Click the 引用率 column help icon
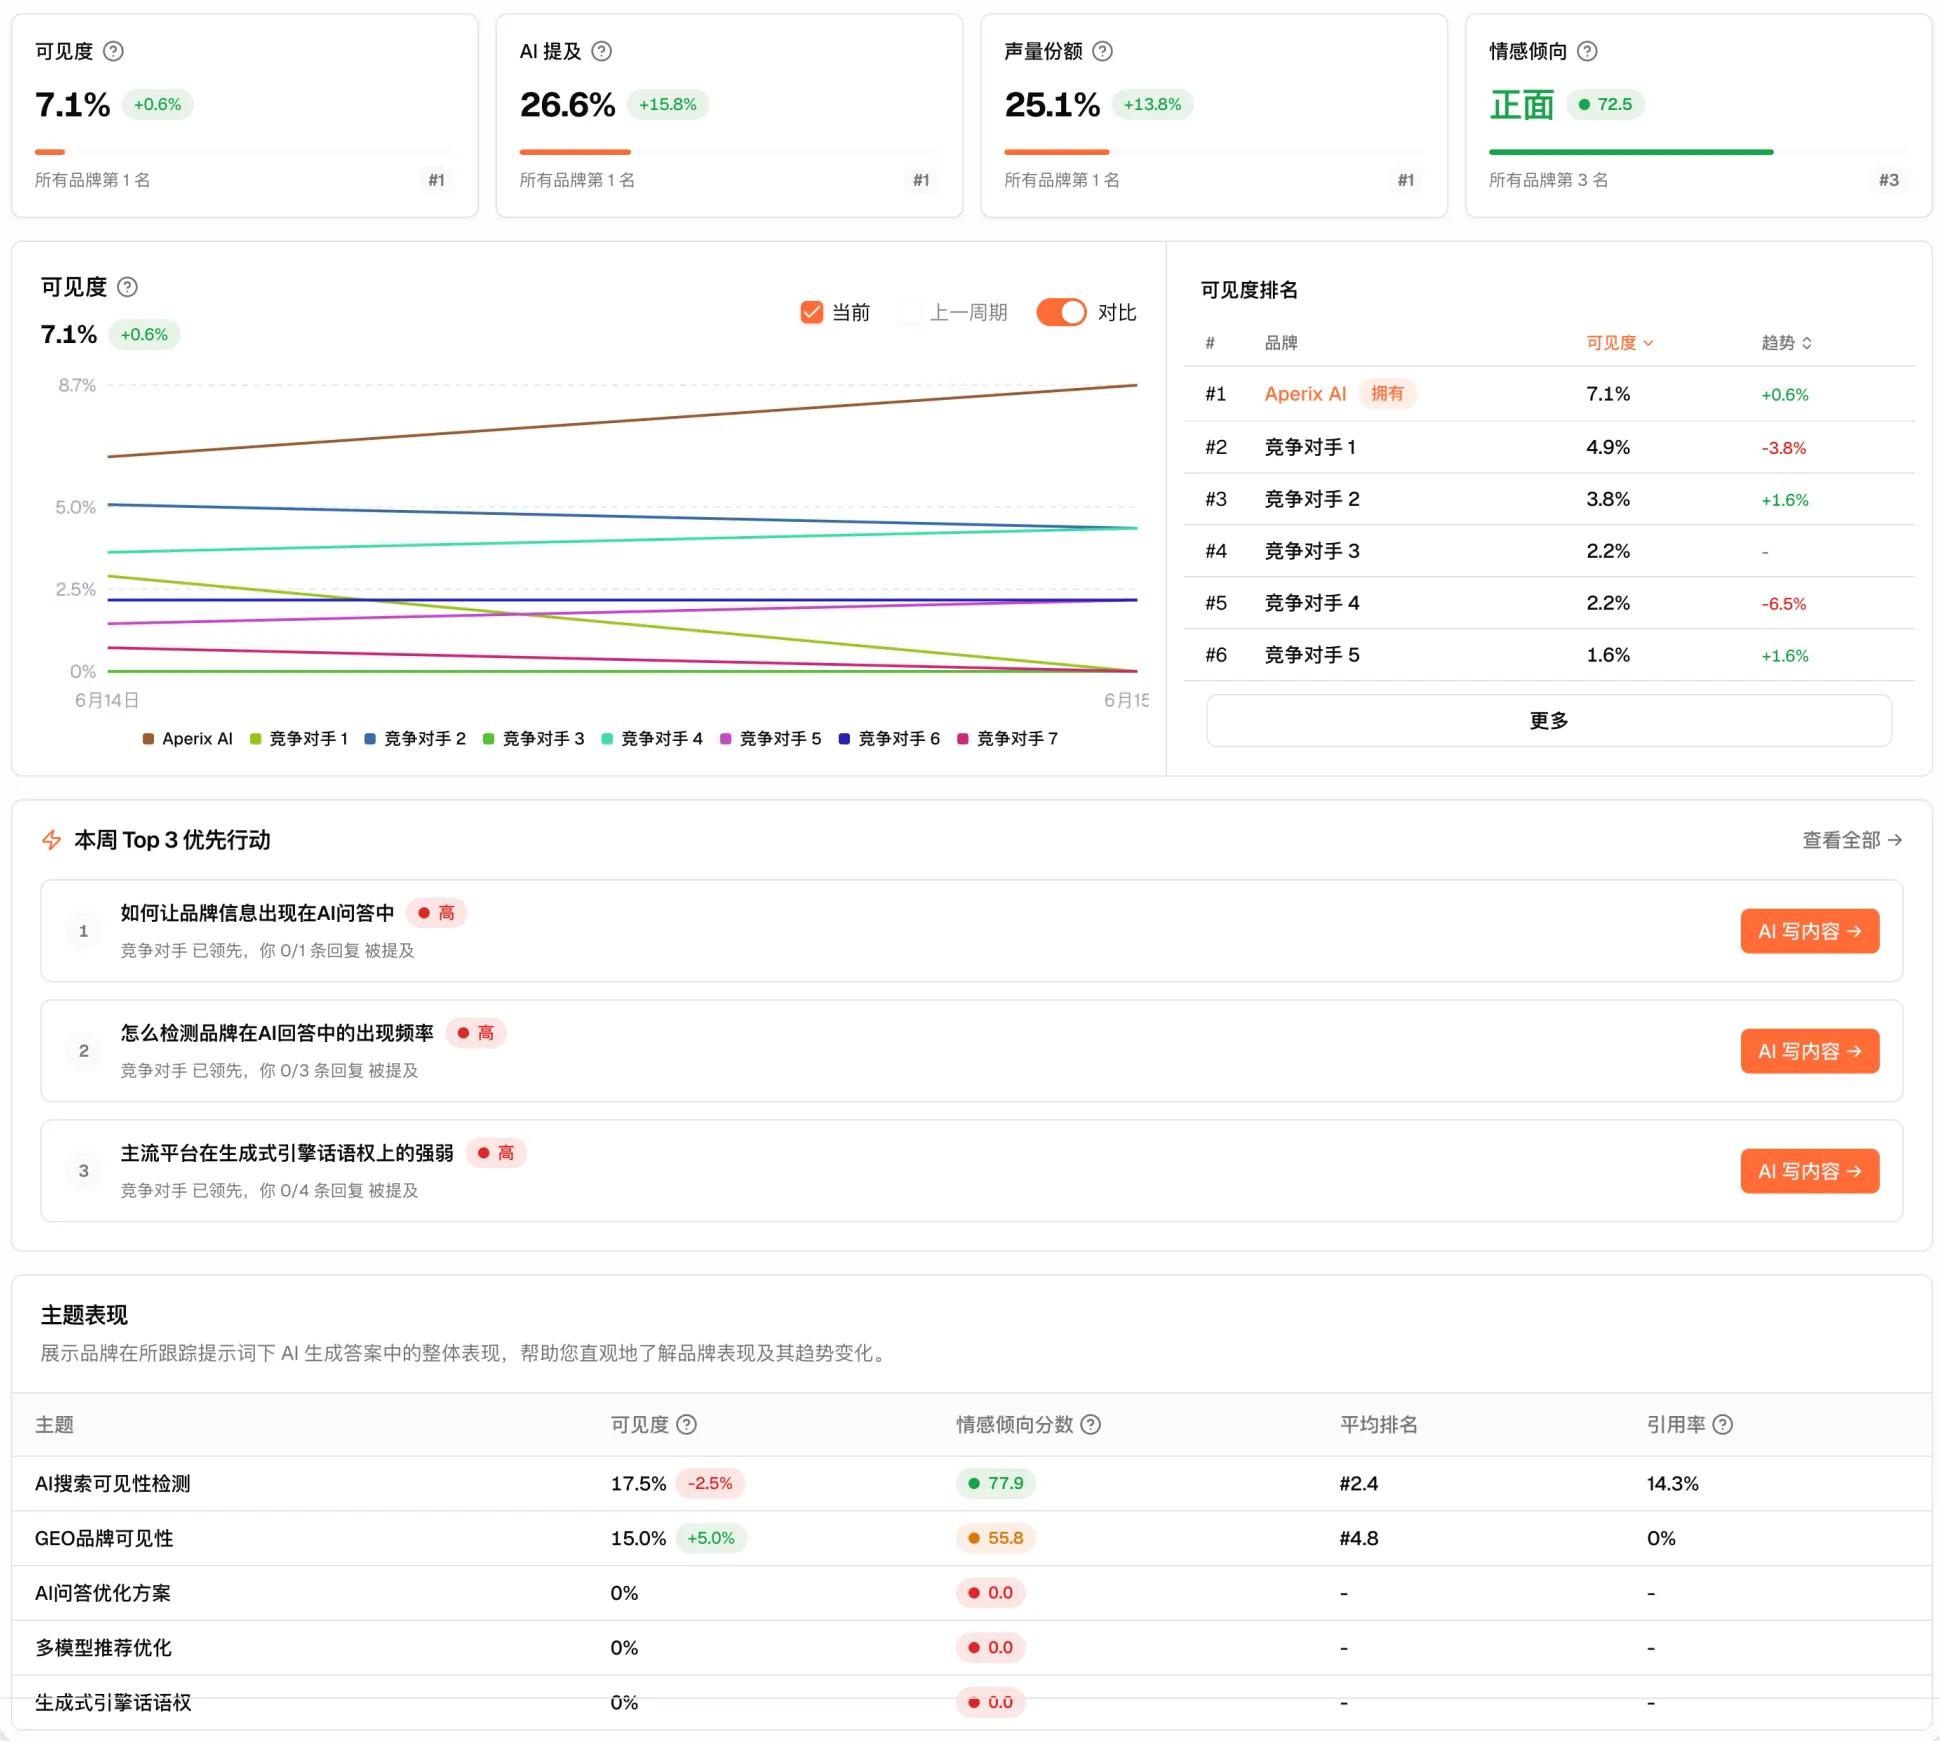This screenshot has height=1741, width=1940. click(1722, 1424)
